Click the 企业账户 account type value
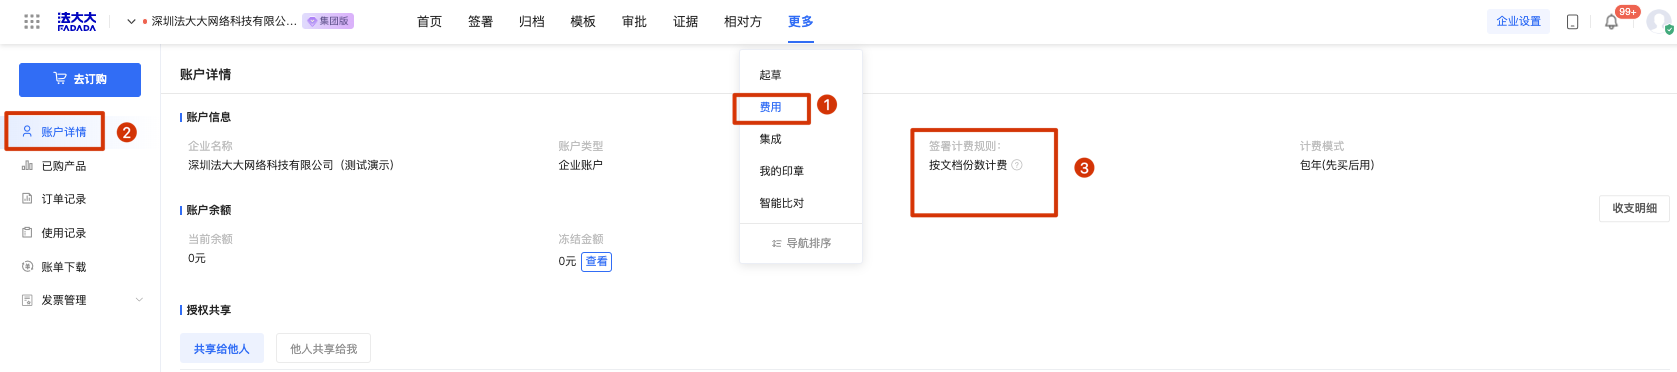 click(x=580, y=165)
